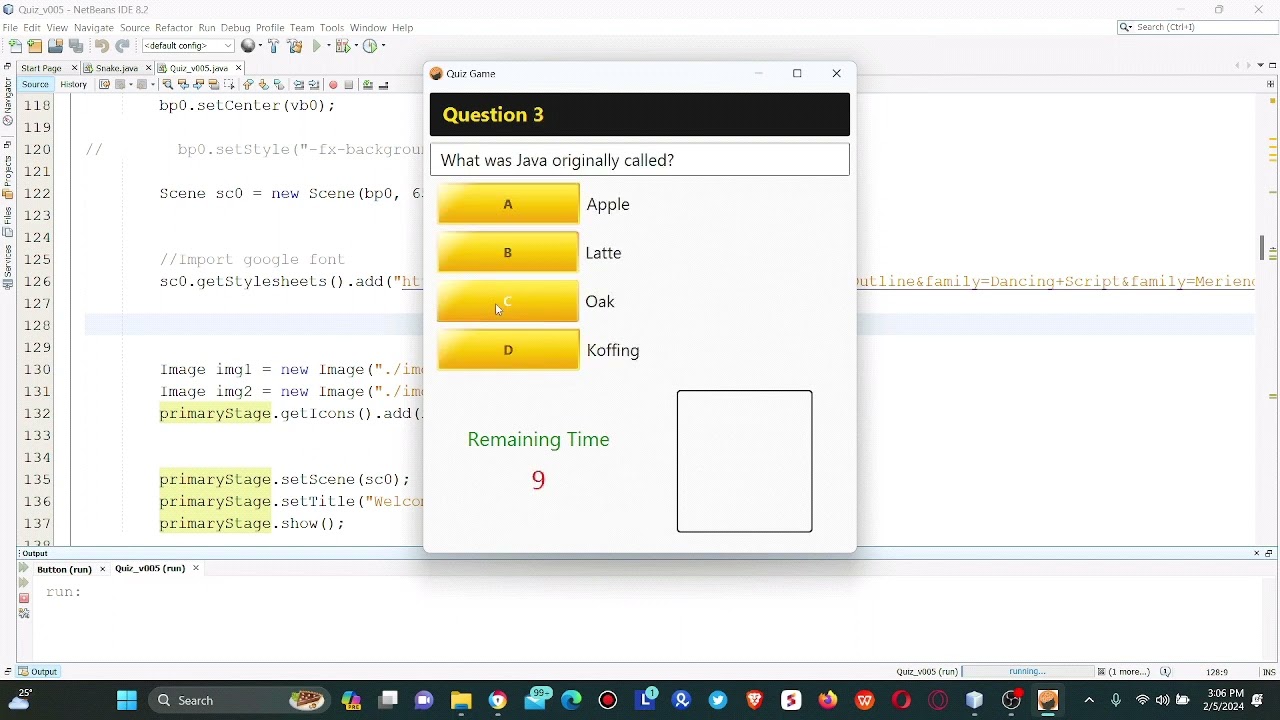
Task: Choose answer D button in Quiz Game
Action: pyautogui.click(x=508, y=350)
